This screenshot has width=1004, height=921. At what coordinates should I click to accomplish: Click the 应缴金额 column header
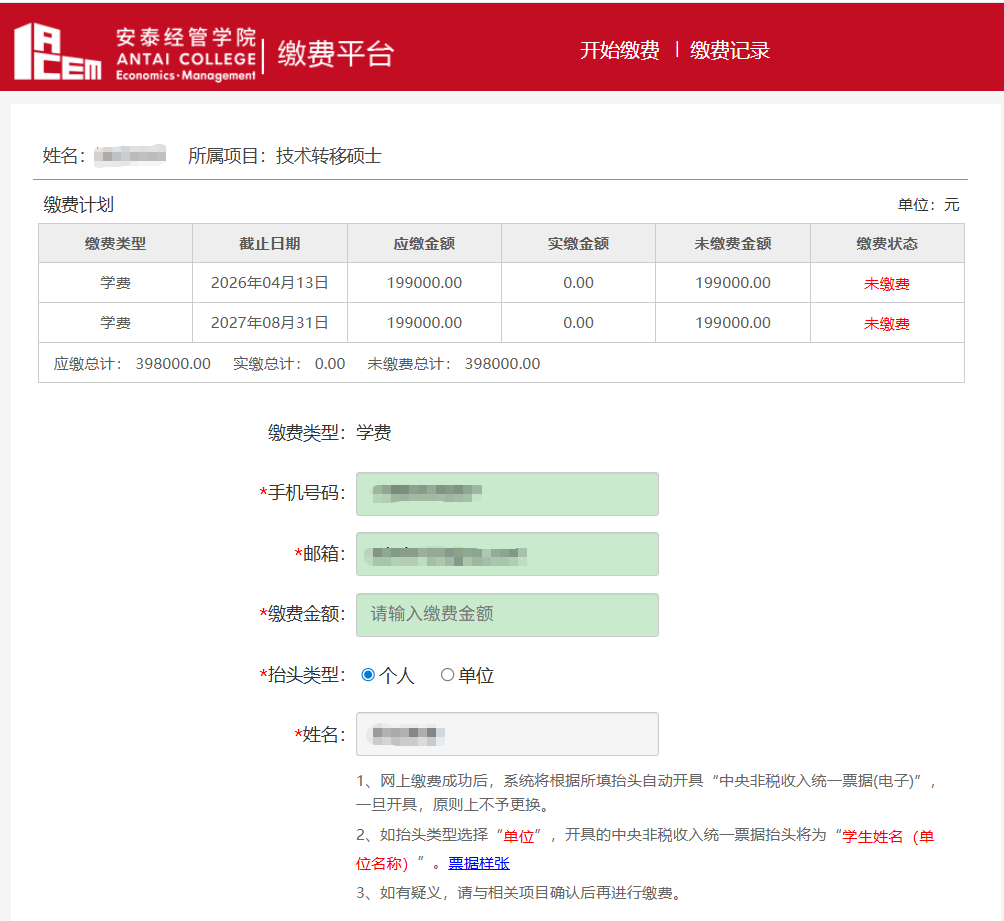[424, 243]
